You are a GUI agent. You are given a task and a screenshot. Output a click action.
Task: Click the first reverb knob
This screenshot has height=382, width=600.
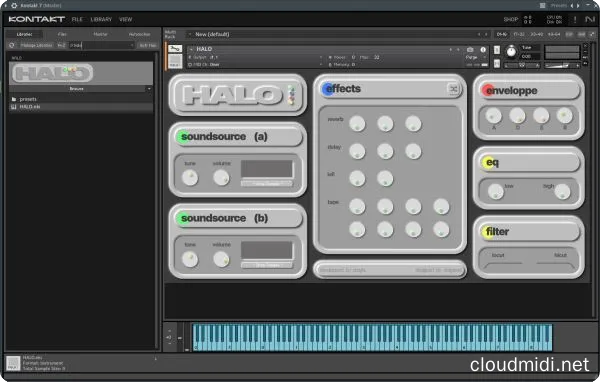[x=357, y=124]
